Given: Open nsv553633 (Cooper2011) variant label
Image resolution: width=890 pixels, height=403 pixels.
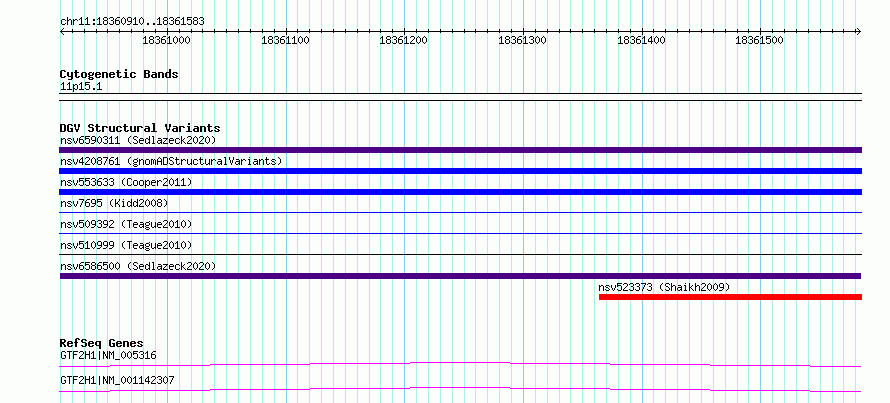Looking at the screenshot, I should (126, 182).
